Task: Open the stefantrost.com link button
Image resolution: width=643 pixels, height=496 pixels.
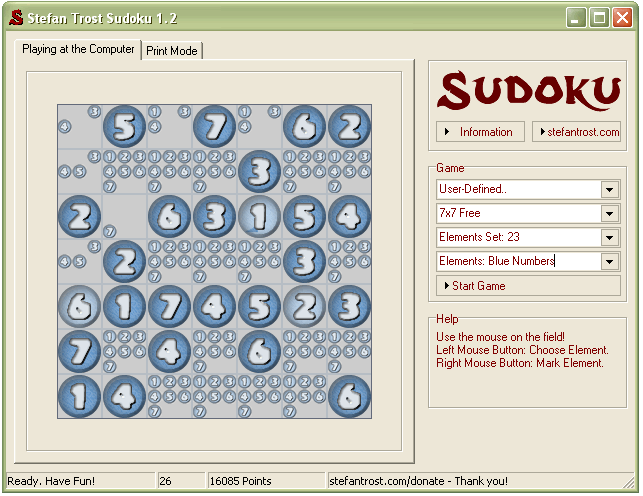Action: tap(577, 132)
